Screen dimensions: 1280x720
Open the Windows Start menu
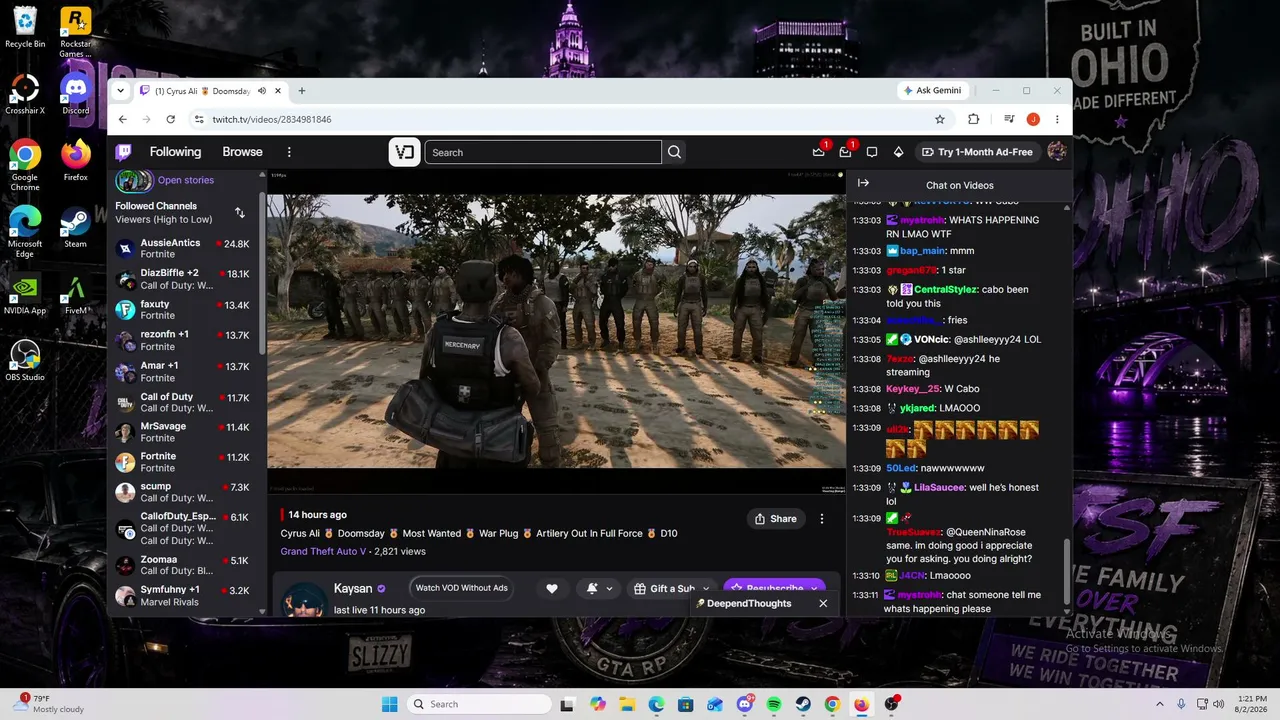click(x=390, y=704)
